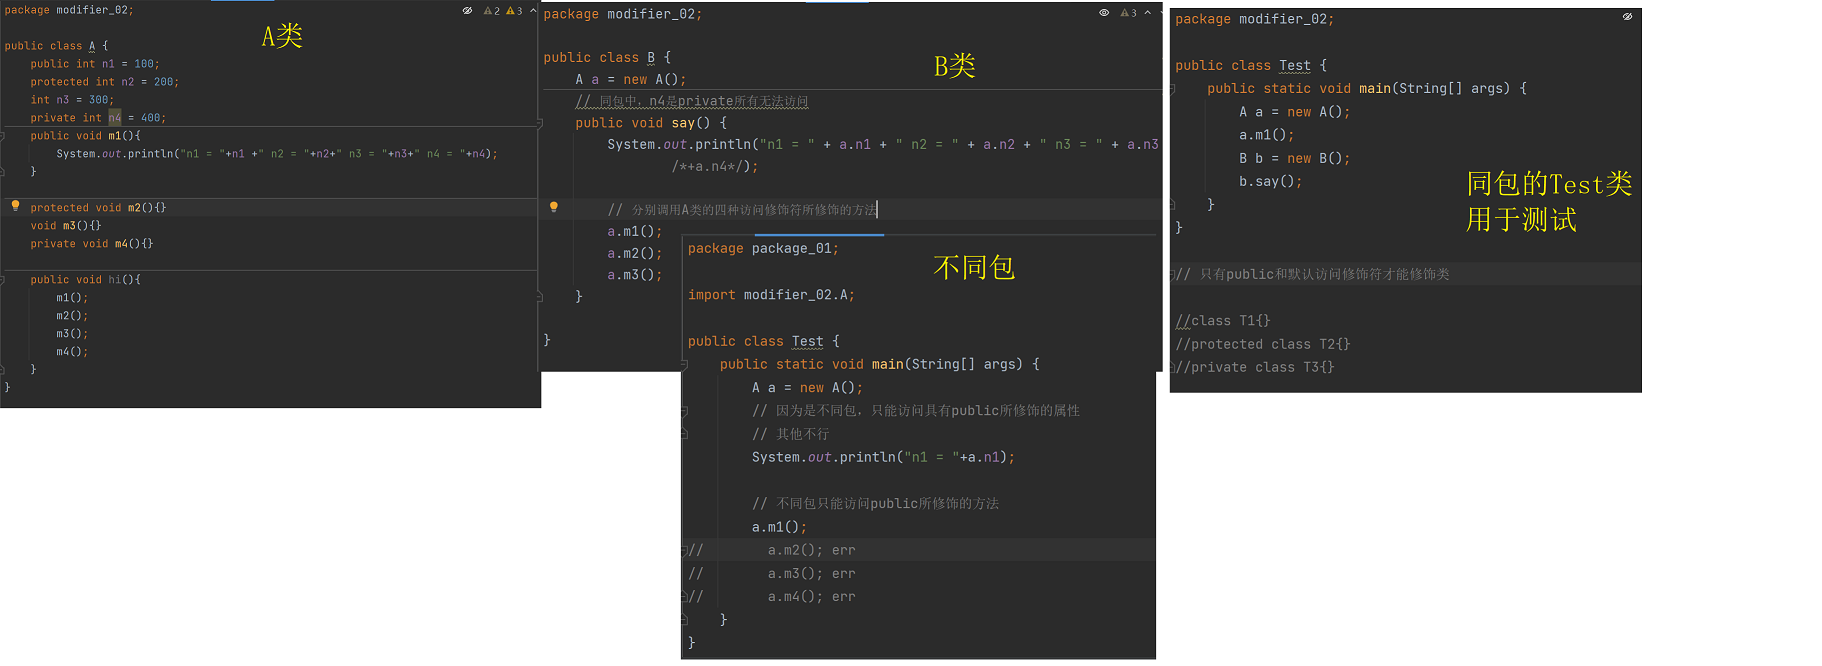1822x666 pixels.
Task: Collapse main method fold in package_01 Test editor
Action: (x=685, y=365)
